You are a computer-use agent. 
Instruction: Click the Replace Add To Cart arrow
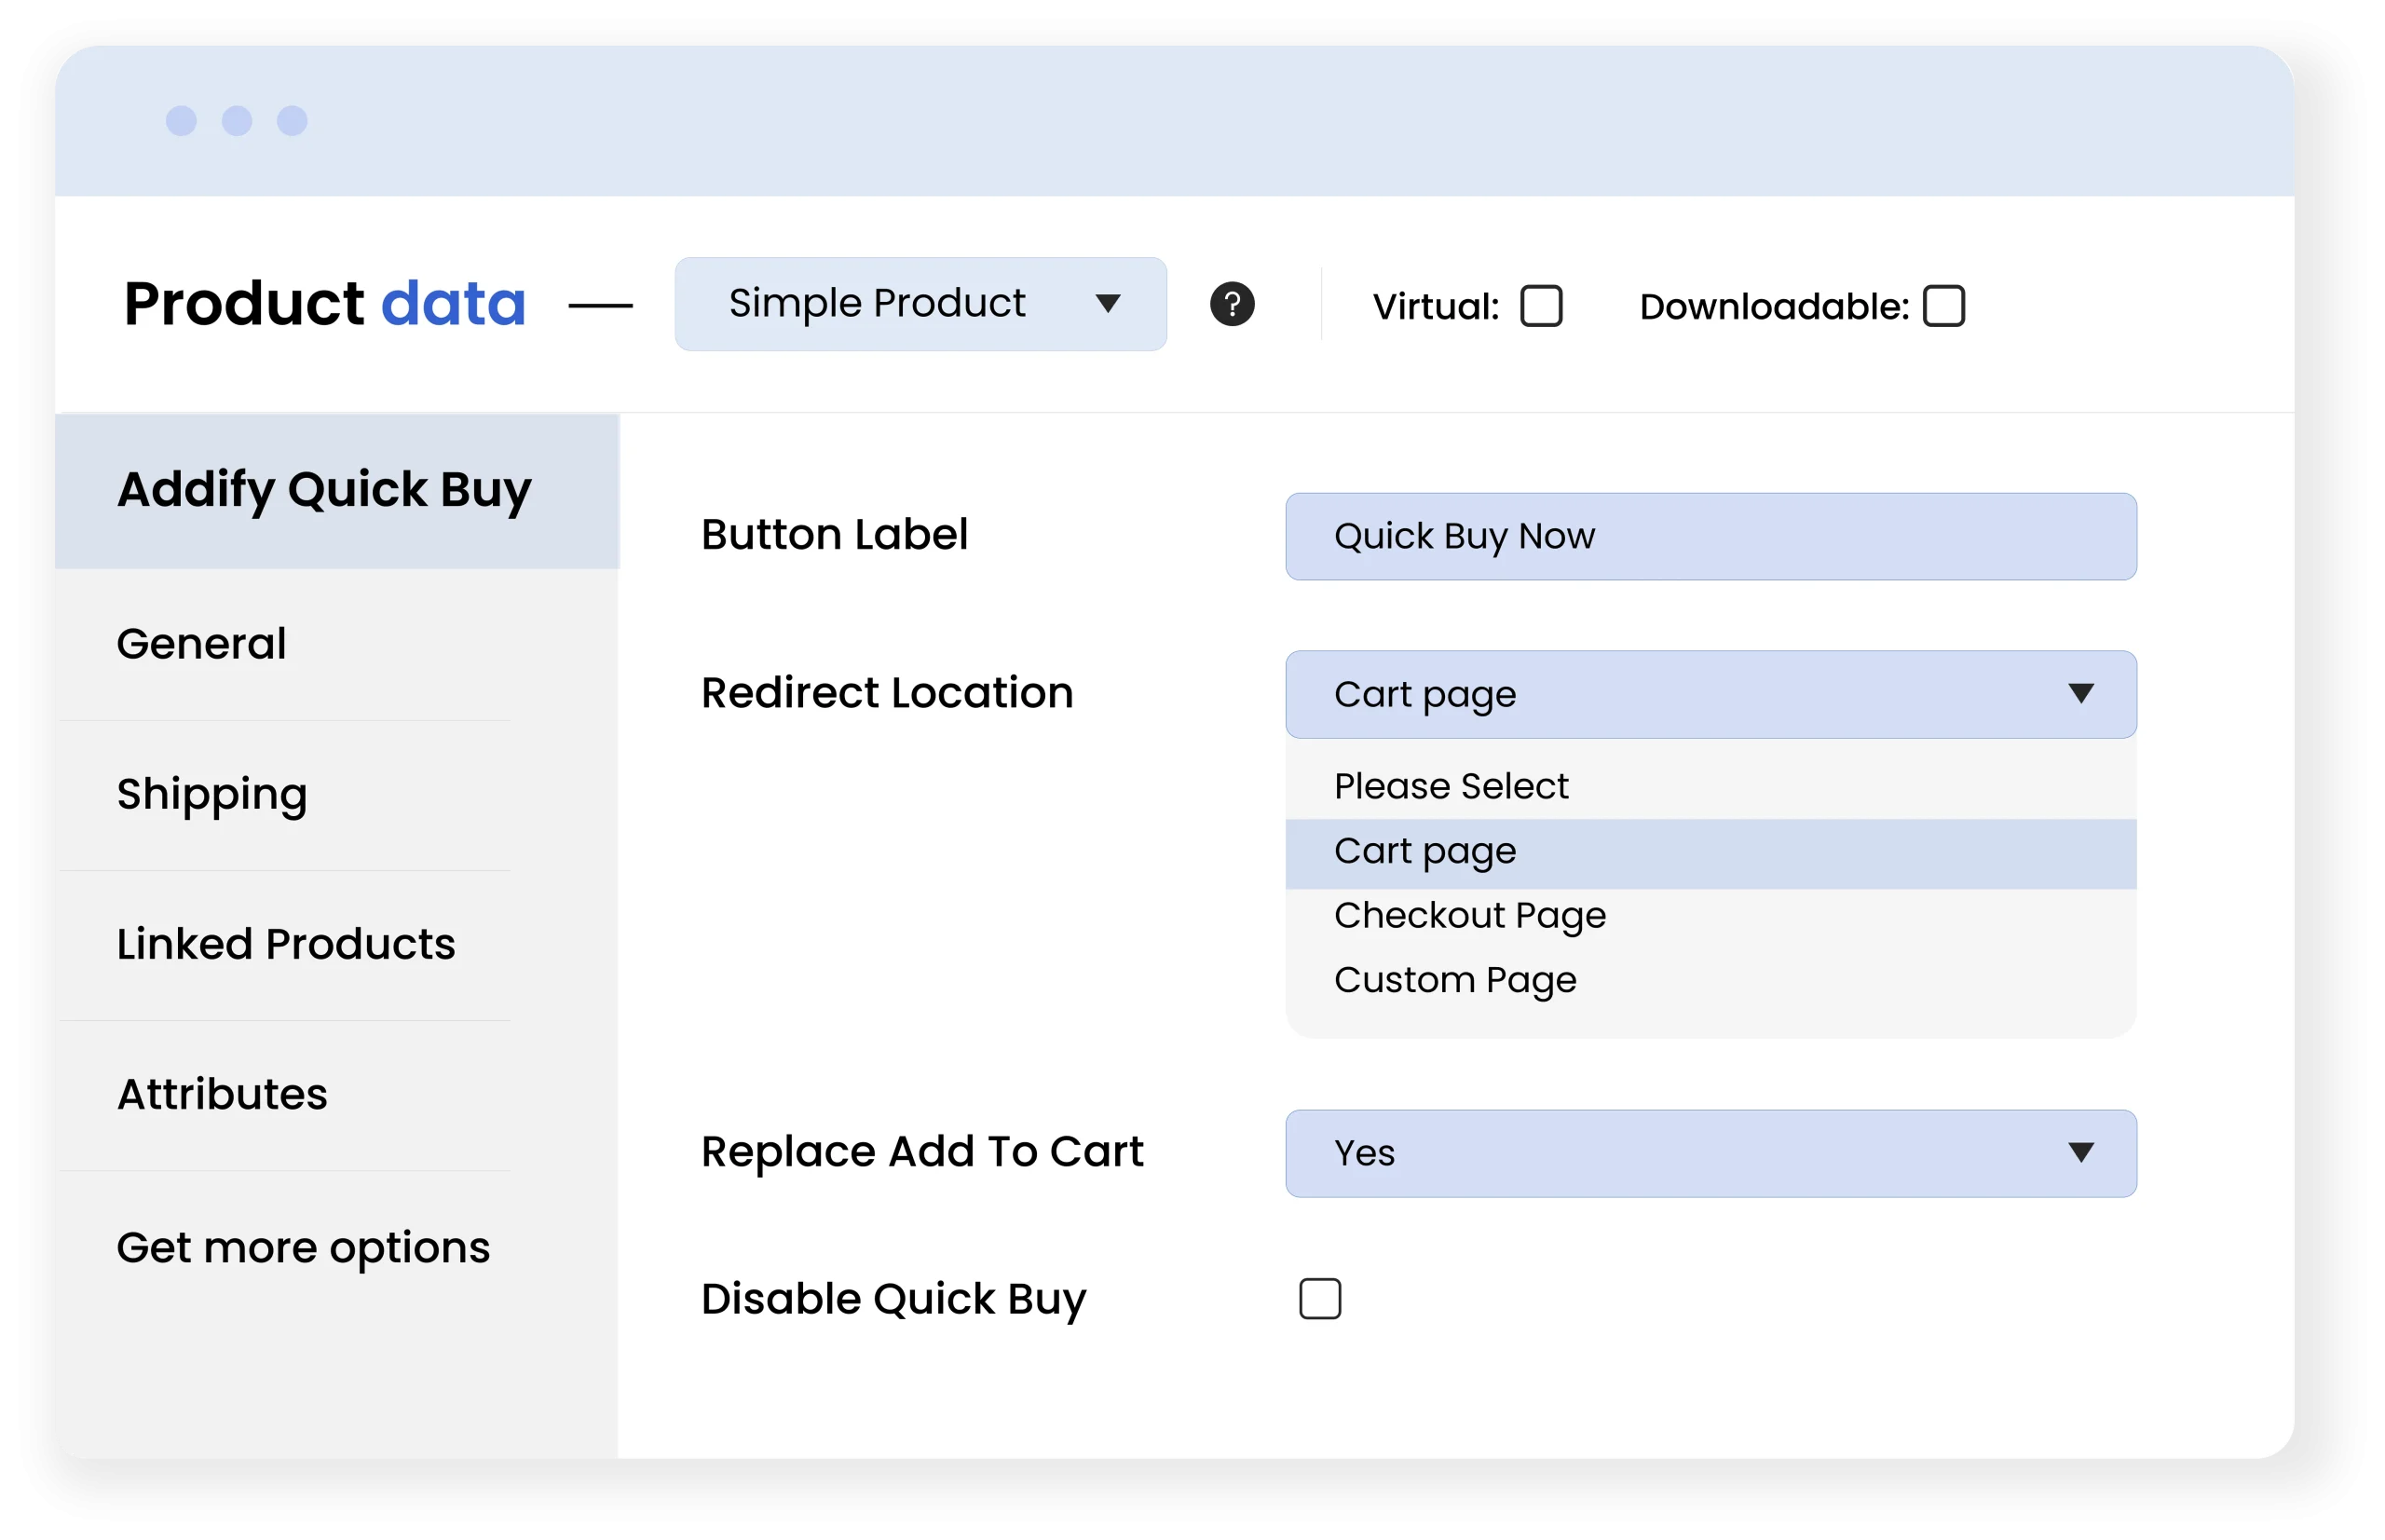pyautogui.click(x=2080, y=1153)
